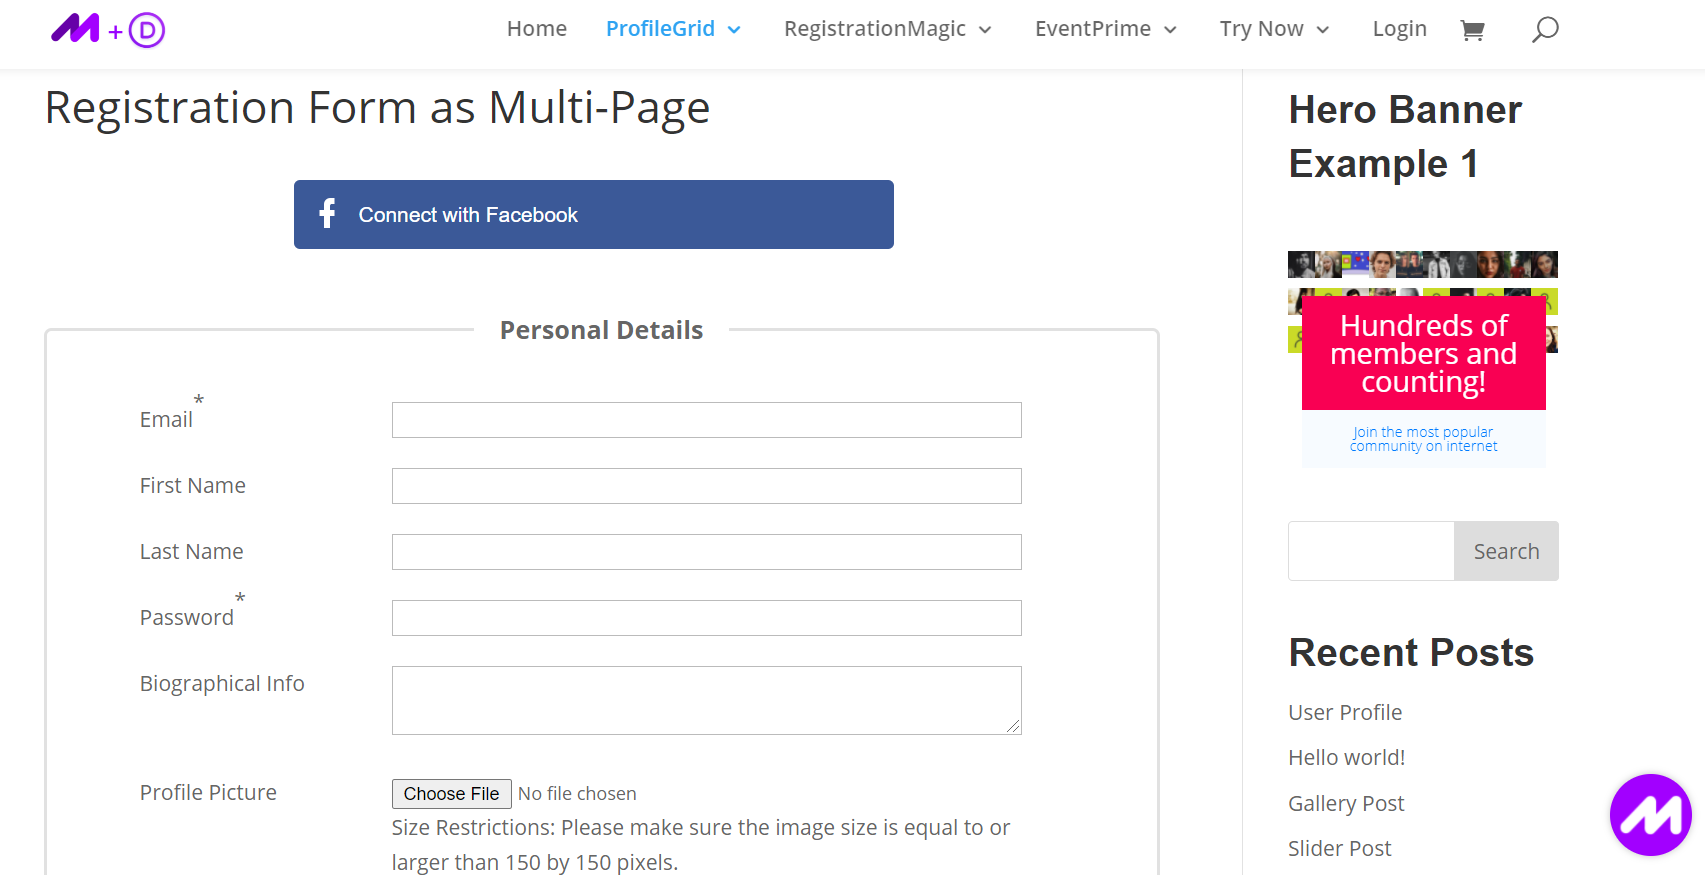Open the search magnifier in header
Image resolution: width=1705 pixels, height=875 pixels.
tap(1545, 30)
